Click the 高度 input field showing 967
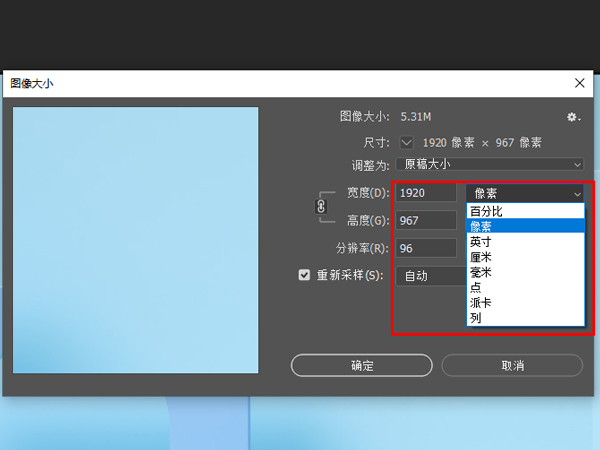 coord(425,220)
